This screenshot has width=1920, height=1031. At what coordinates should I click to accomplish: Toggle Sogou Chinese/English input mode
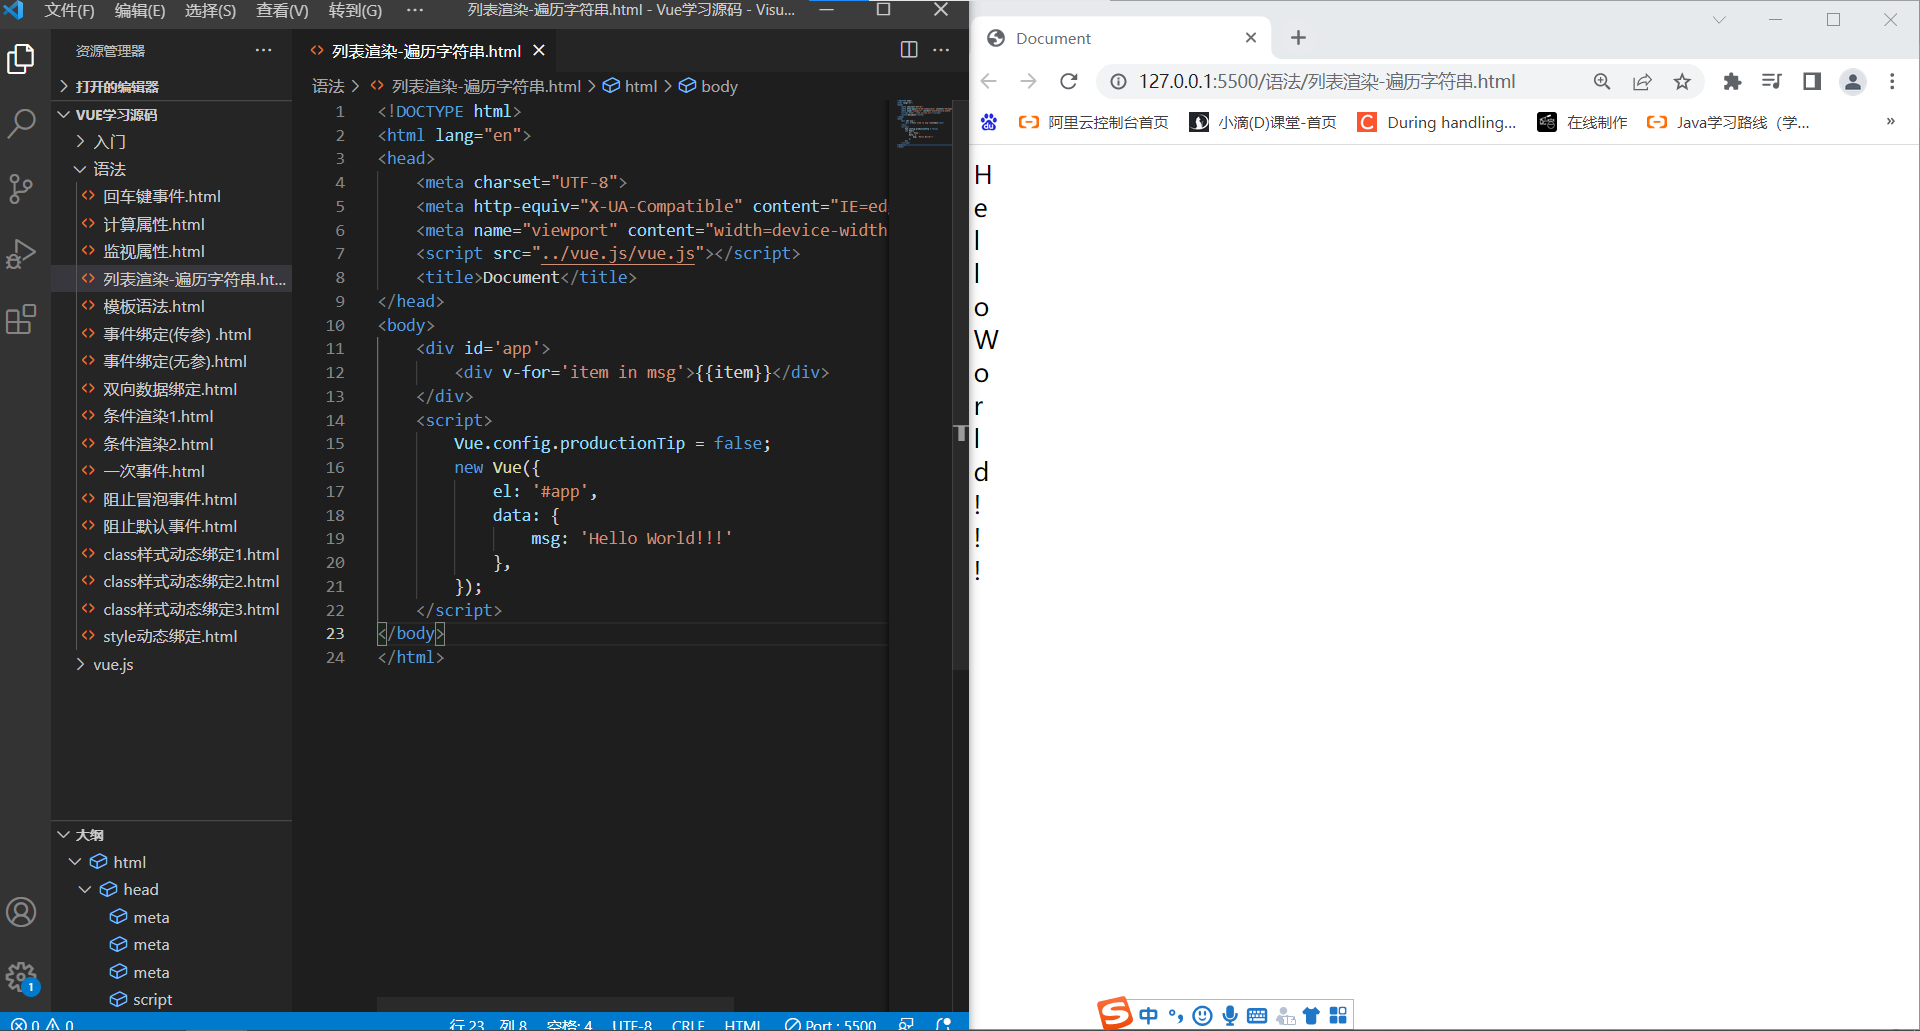tap(1148, 1016)
